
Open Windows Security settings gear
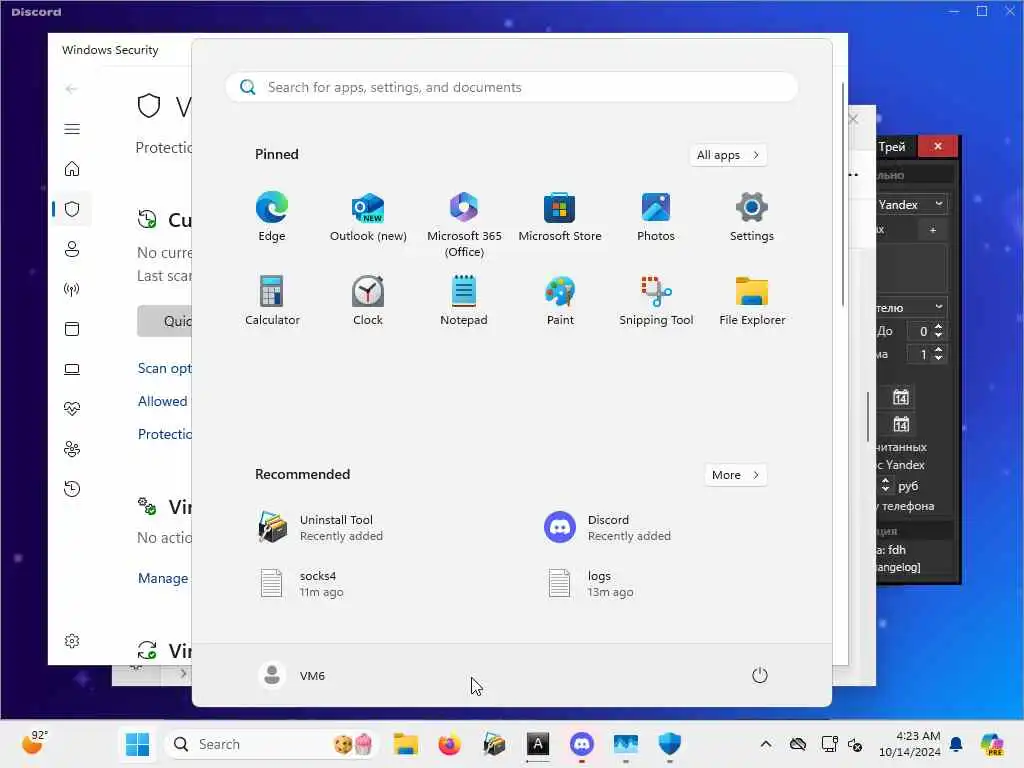click(72, 641)
